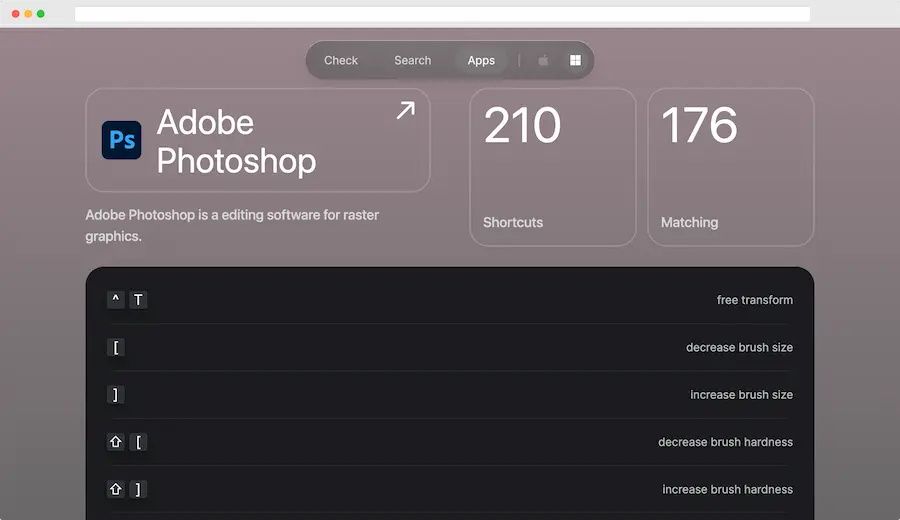Maximize window with the green button
Image resolution: width=900 pixels, height=520 pixels.
point(41,14)
